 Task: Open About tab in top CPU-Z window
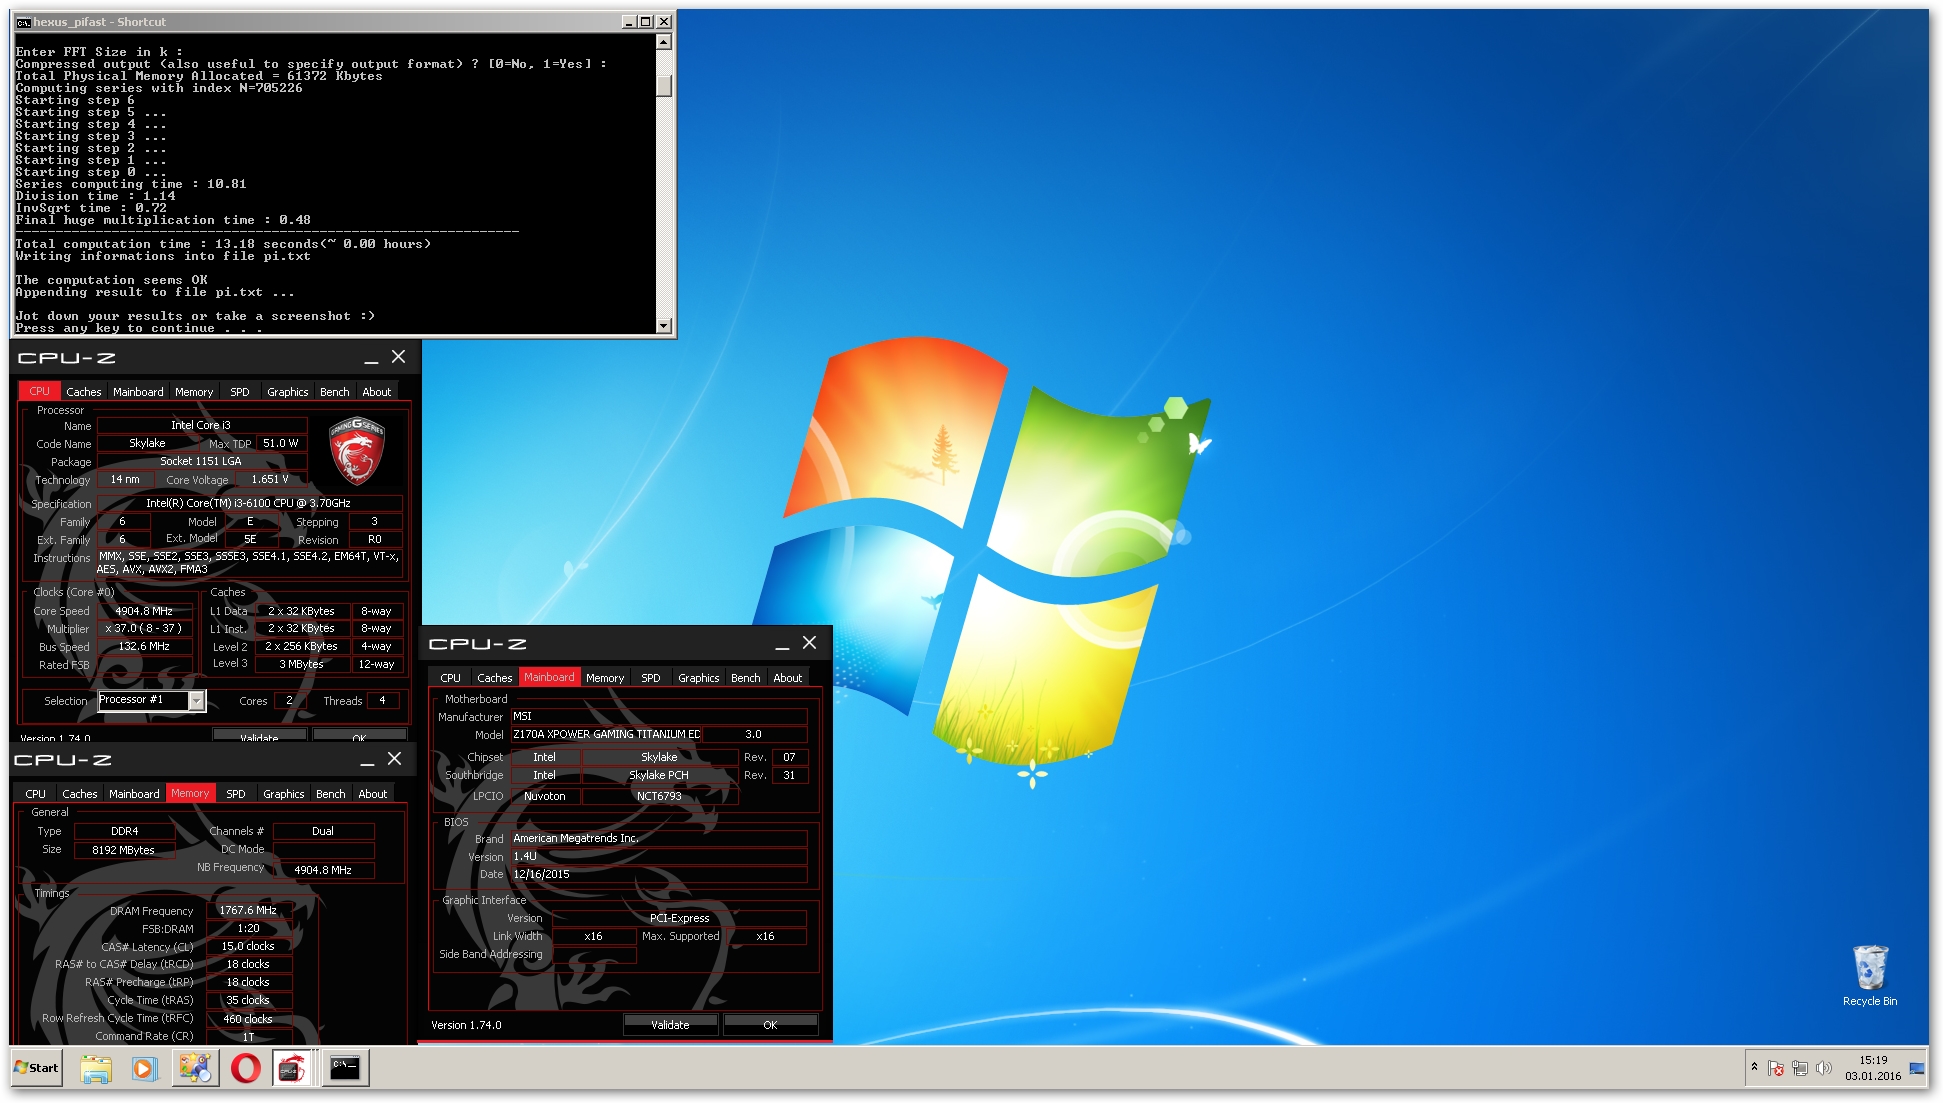click(377, 392)
